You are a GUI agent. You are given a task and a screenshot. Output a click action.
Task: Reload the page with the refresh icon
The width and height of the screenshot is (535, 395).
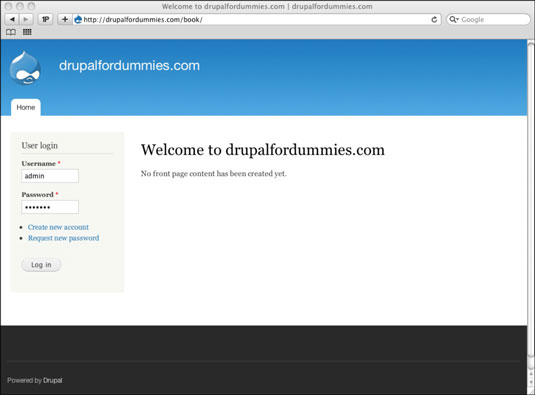pyautogui.click(x=434, y=19)
